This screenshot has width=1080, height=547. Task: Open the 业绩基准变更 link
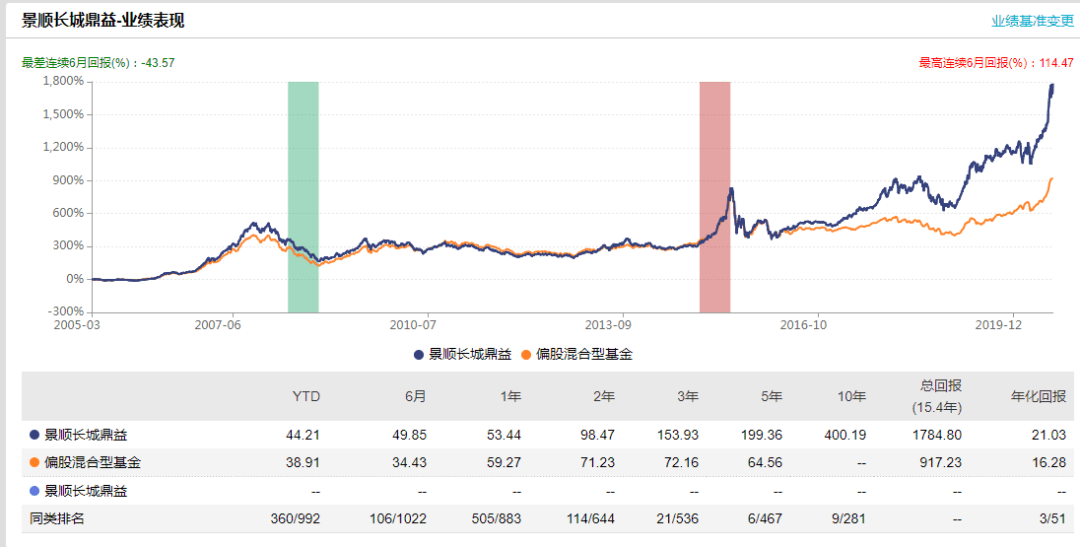point(1032,21)
